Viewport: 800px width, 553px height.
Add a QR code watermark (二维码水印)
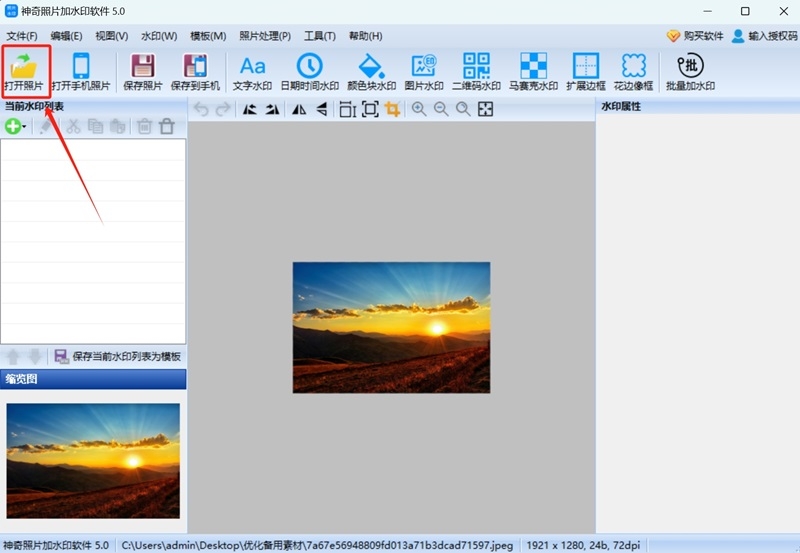click(476, 71)
